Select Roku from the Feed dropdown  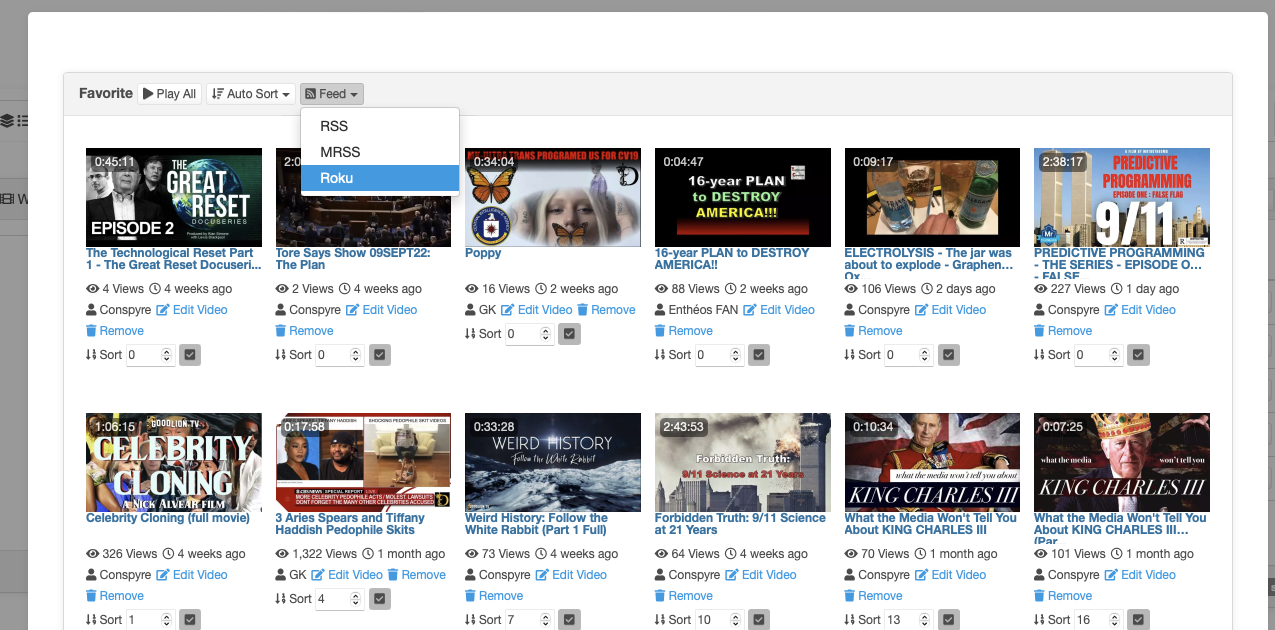pyautogui.click(x=380, y=178)
